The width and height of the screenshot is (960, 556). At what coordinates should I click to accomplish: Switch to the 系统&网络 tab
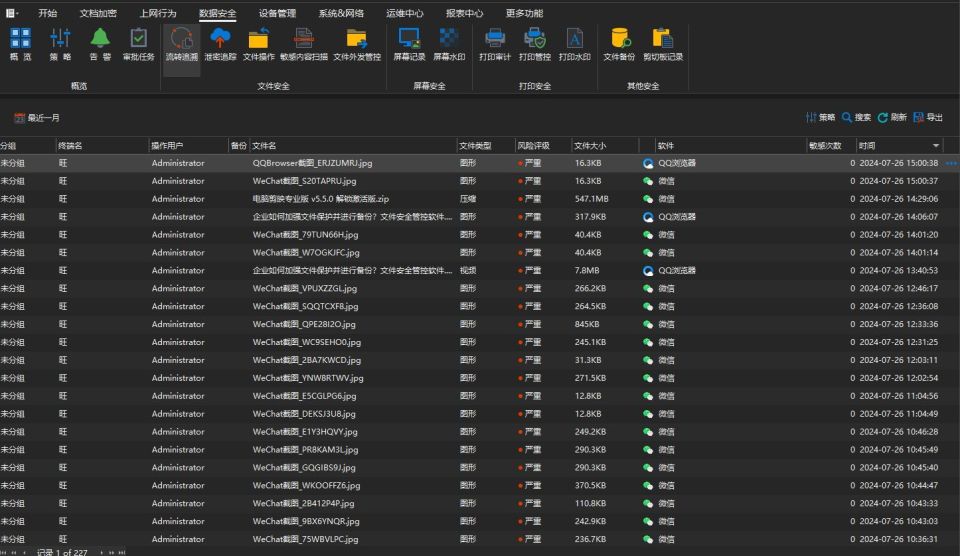tap(341, 13)
